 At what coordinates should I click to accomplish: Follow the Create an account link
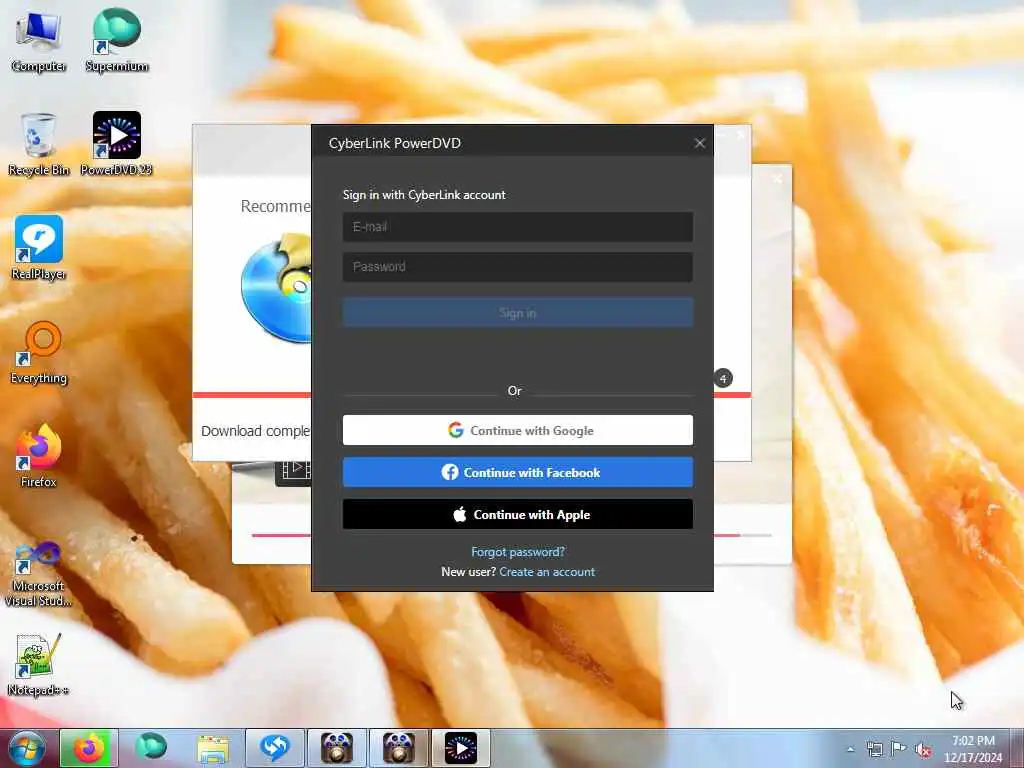click(x=547, y=572)
